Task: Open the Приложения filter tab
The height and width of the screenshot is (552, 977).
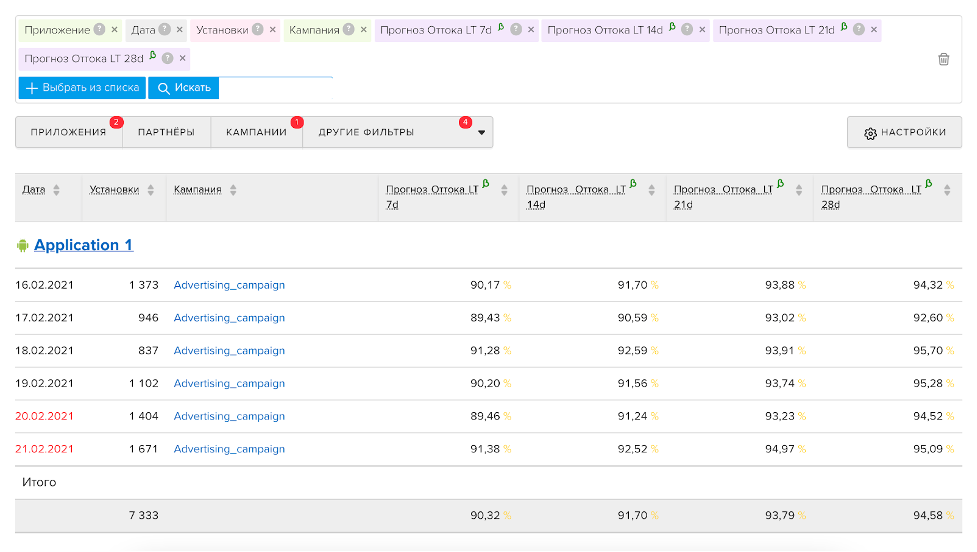Action: tap(69, 132)
